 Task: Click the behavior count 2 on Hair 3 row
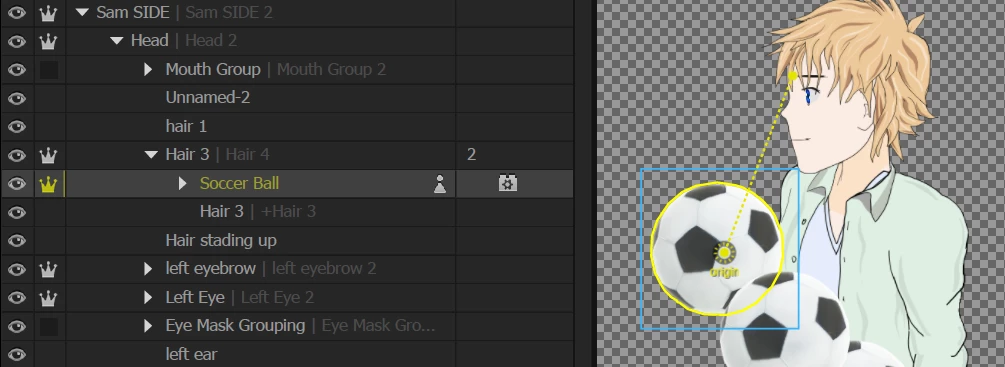pyautogui.click(x=472, y=154)
